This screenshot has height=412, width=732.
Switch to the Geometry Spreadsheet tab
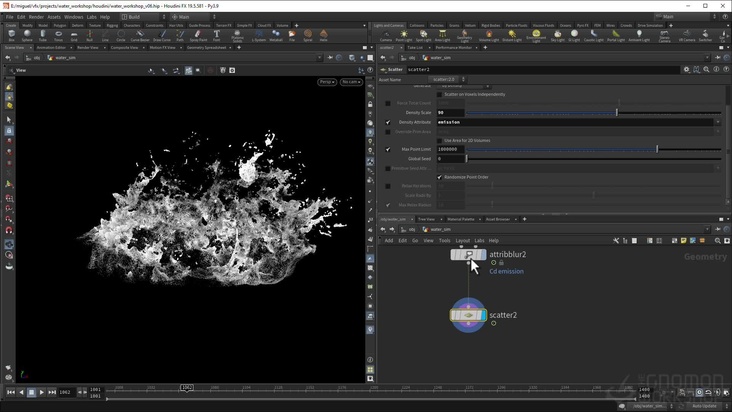coord(208,47)
